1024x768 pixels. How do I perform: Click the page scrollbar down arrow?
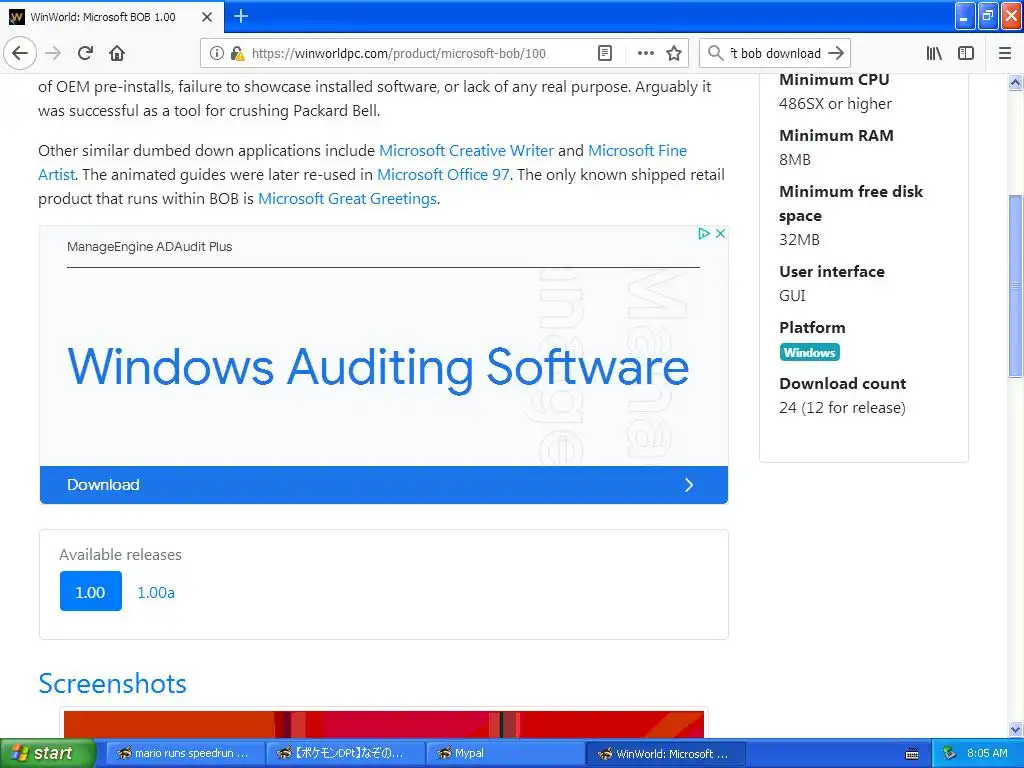[1015, 729]
